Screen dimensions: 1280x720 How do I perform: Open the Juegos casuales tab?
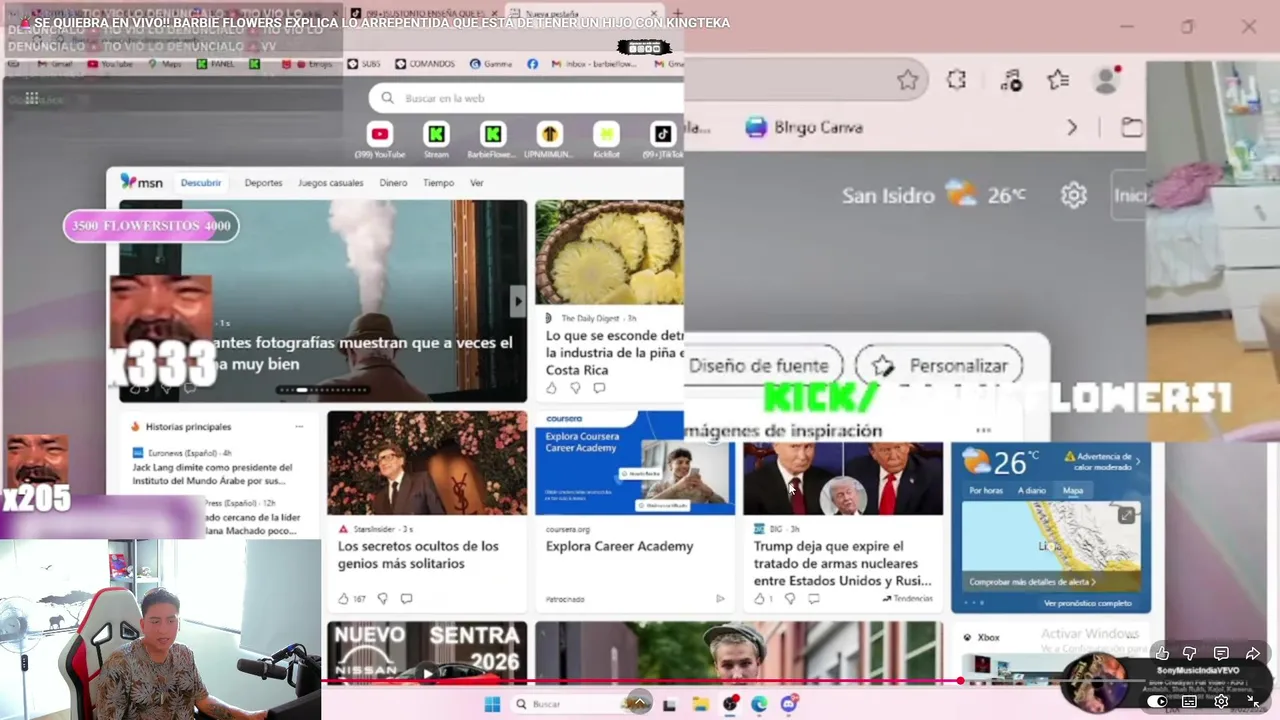pyautogui.click(x=330, y=183)
